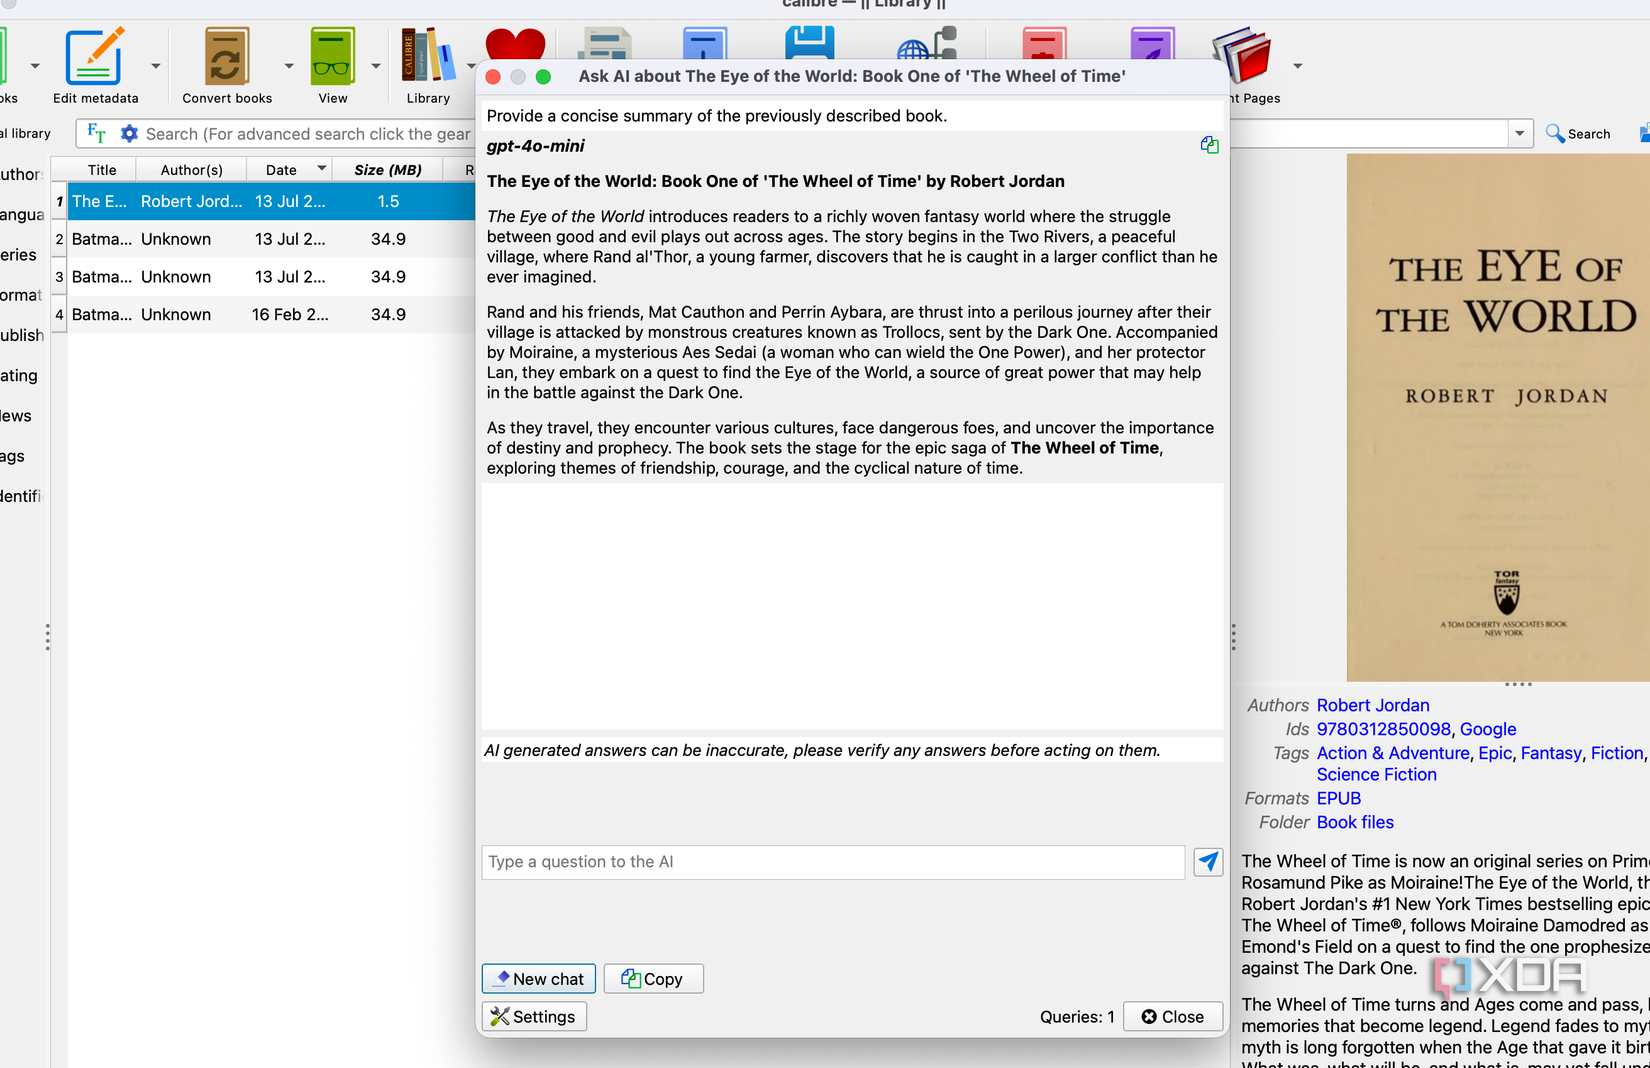The width and height of the screenshot is (1650, 1068).
Task: Copy the AI response via top-right icon
Action: click(x=1210, y=145)
